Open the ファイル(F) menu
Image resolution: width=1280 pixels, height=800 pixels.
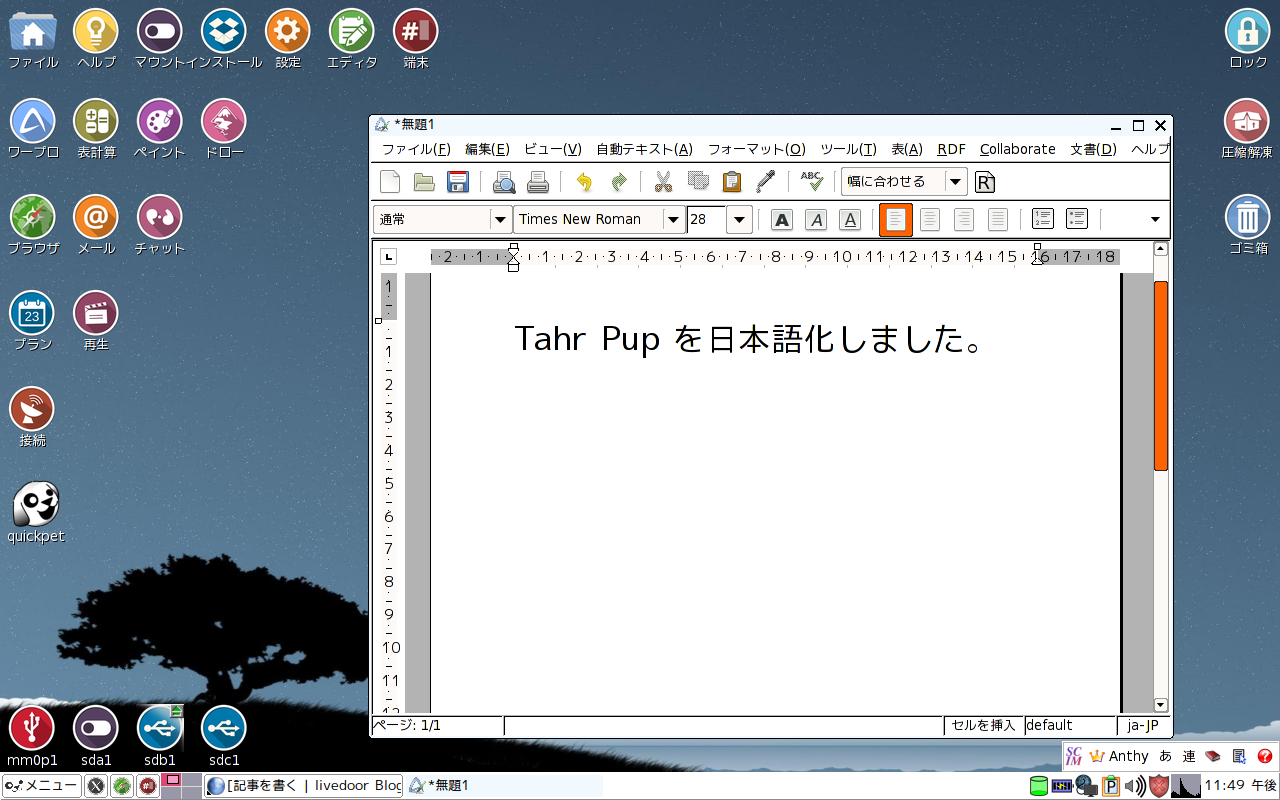point(416,149)
